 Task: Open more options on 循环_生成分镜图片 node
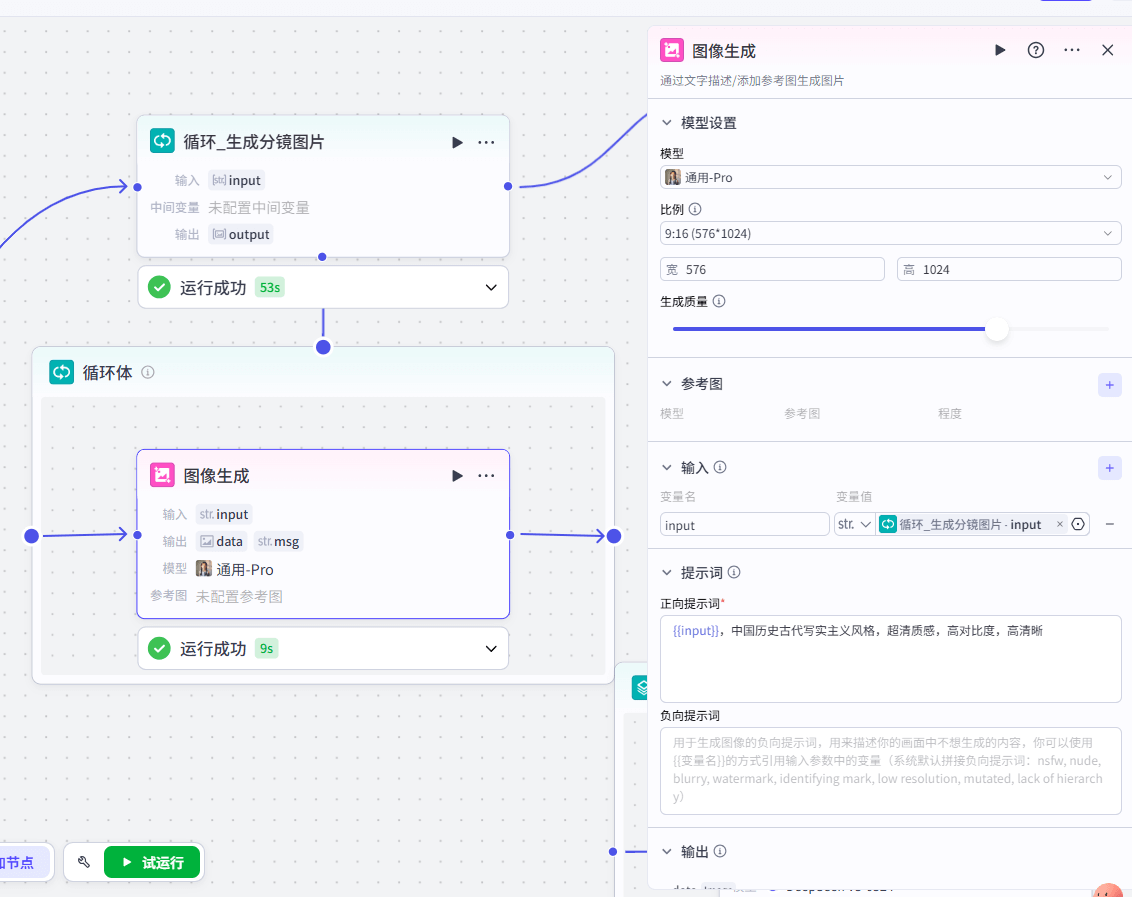coord(486,142)
